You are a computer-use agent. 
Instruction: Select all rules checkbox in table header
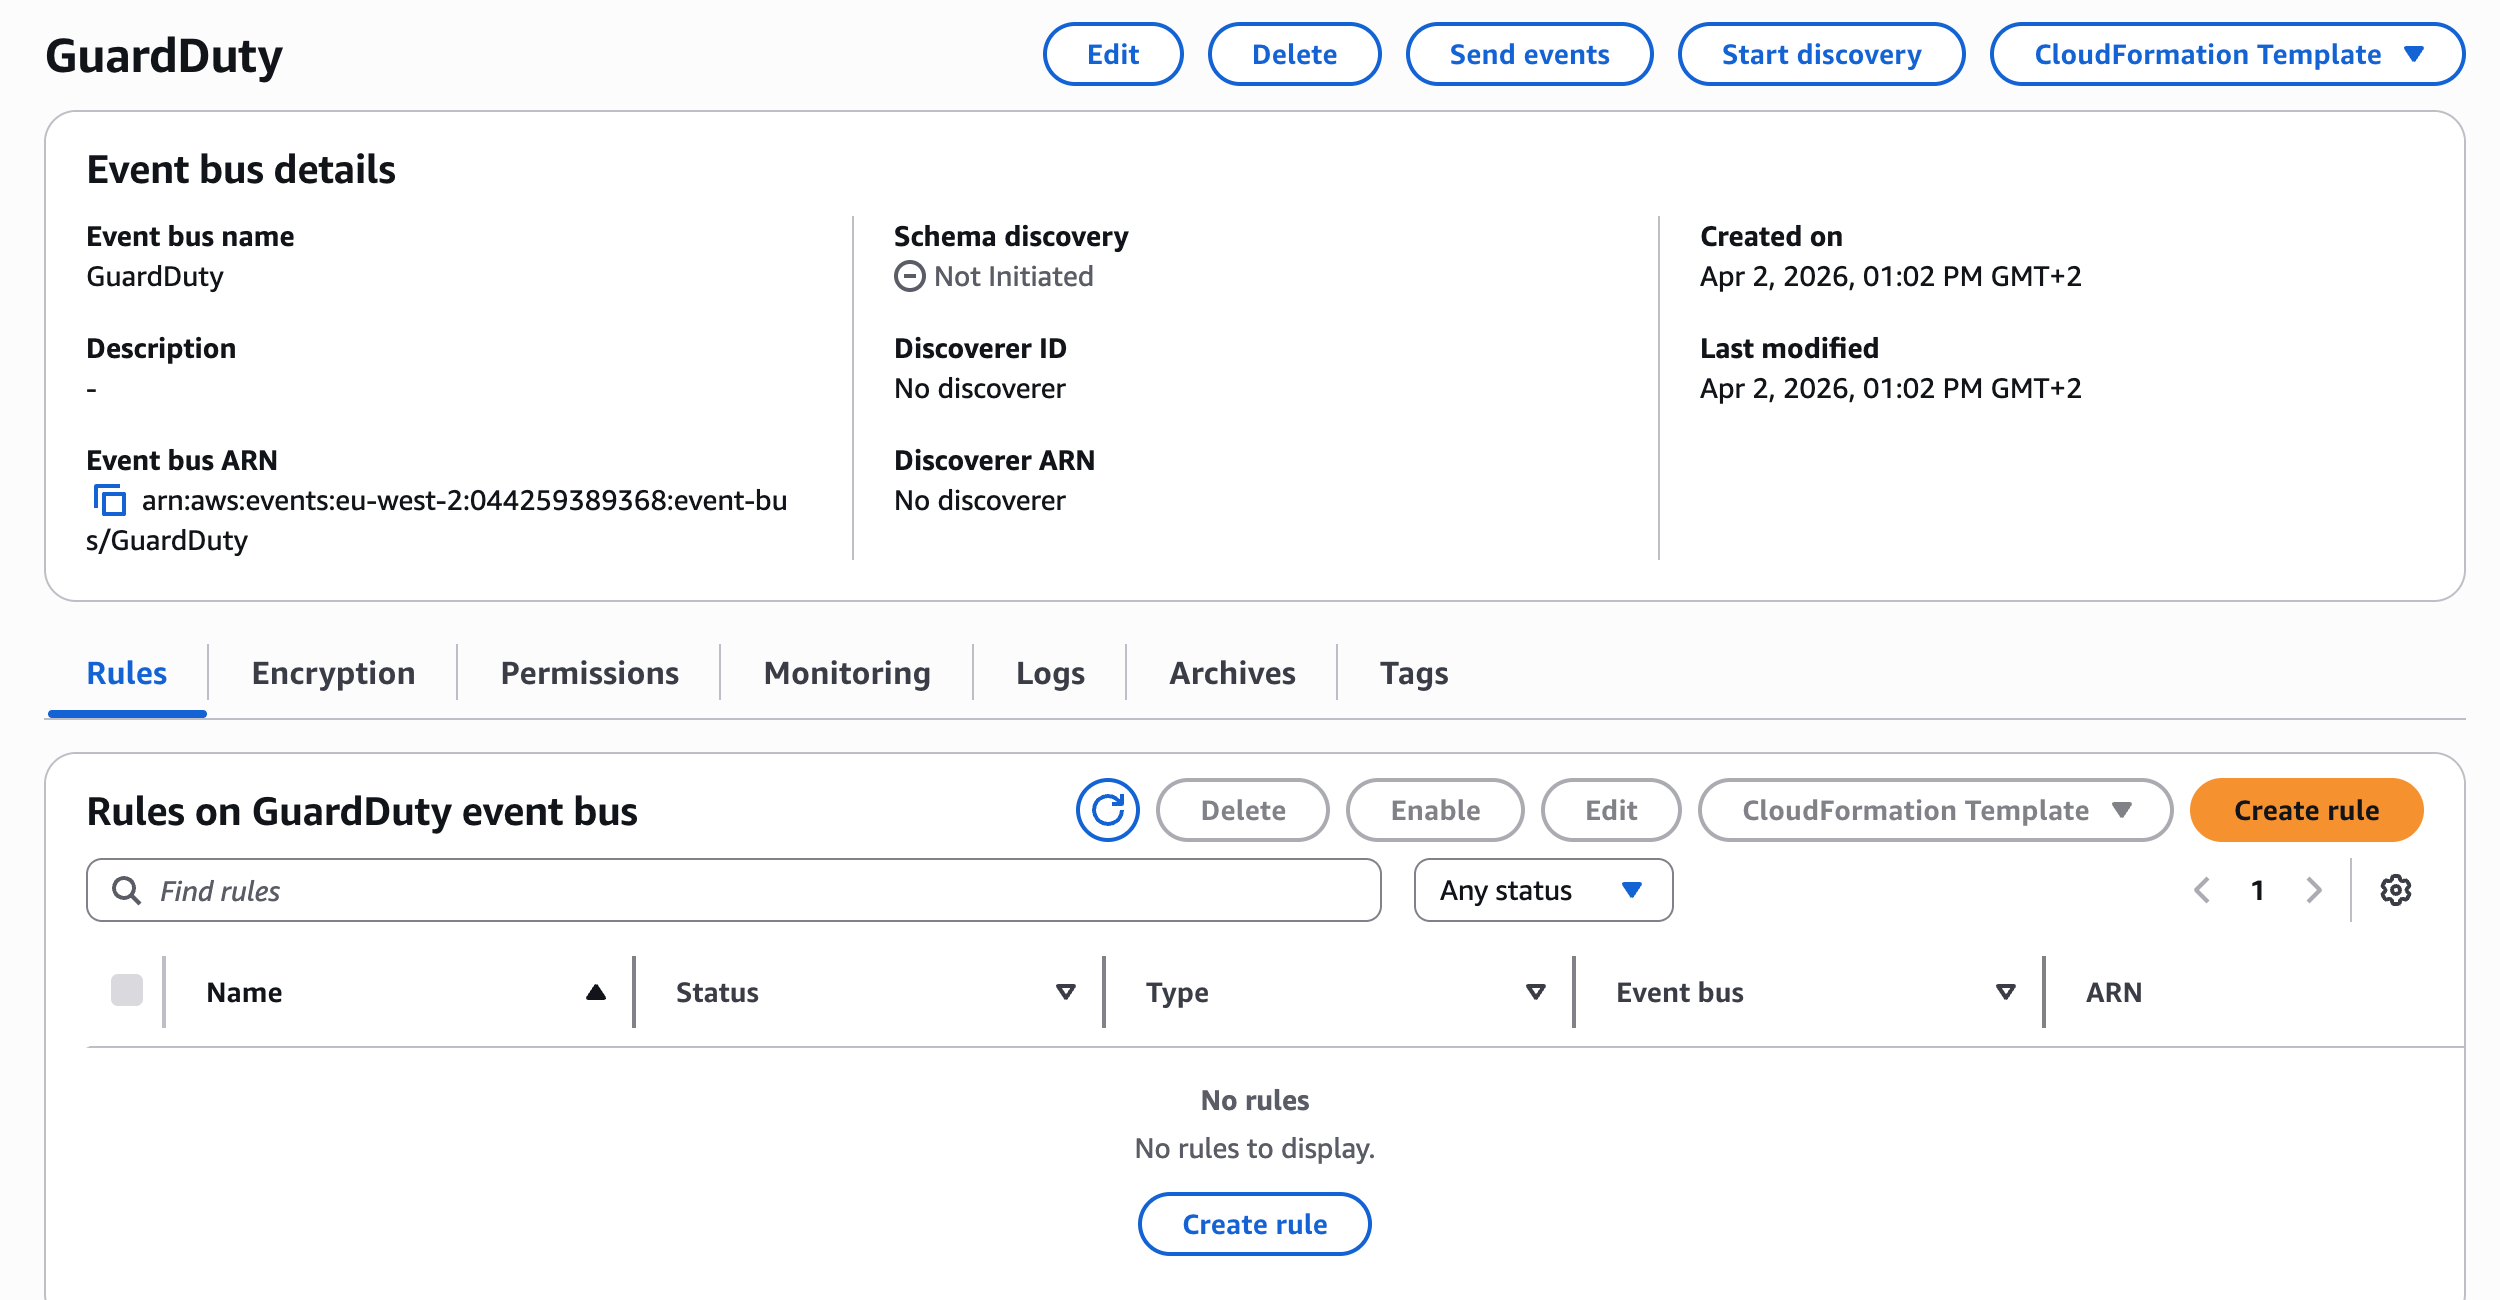[127, 990]
